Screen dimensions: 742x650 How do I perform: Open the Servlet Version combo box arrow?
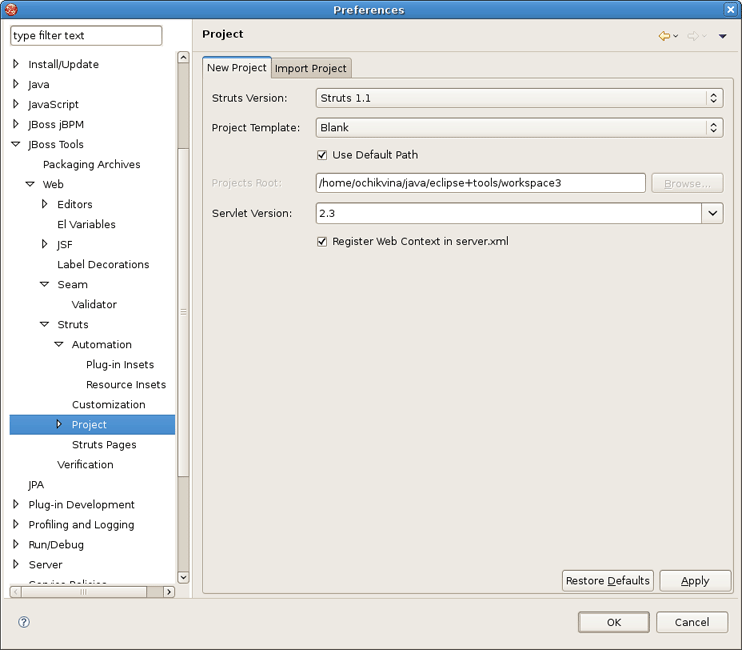coord(713,213)
